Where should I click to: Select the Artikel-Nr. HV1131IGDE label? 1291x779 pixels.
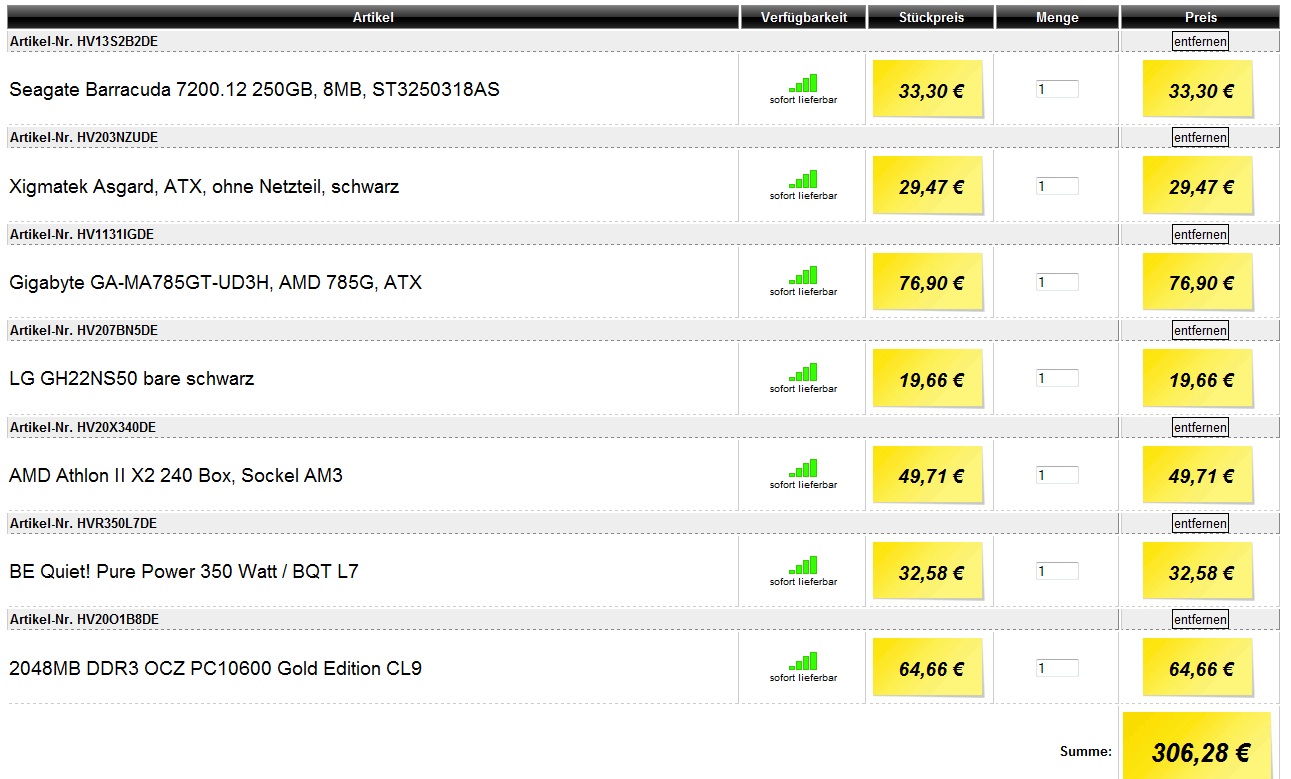(82, 234)
